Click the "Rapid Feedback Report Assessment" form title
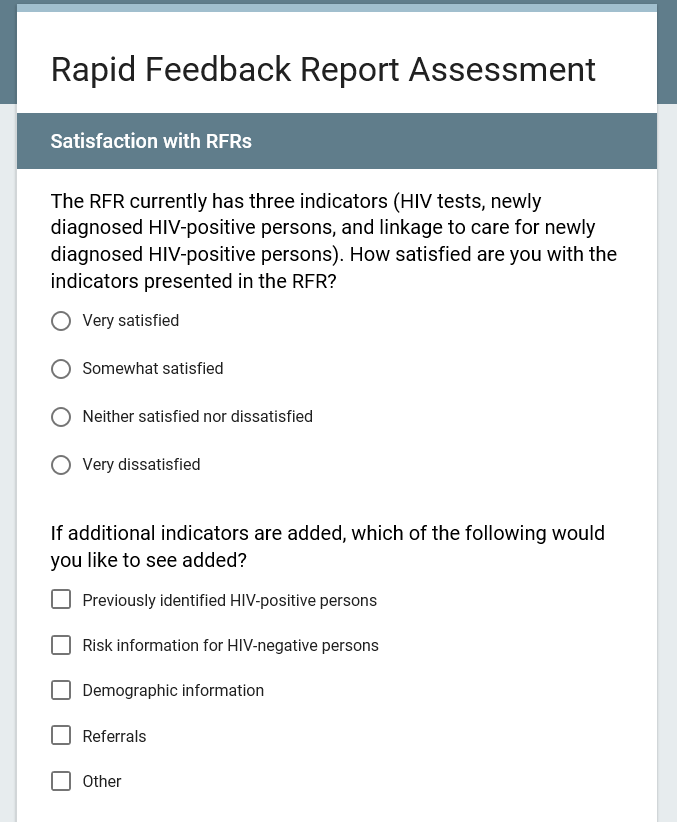This screenshot has height=822, width=677. [323, 69]
